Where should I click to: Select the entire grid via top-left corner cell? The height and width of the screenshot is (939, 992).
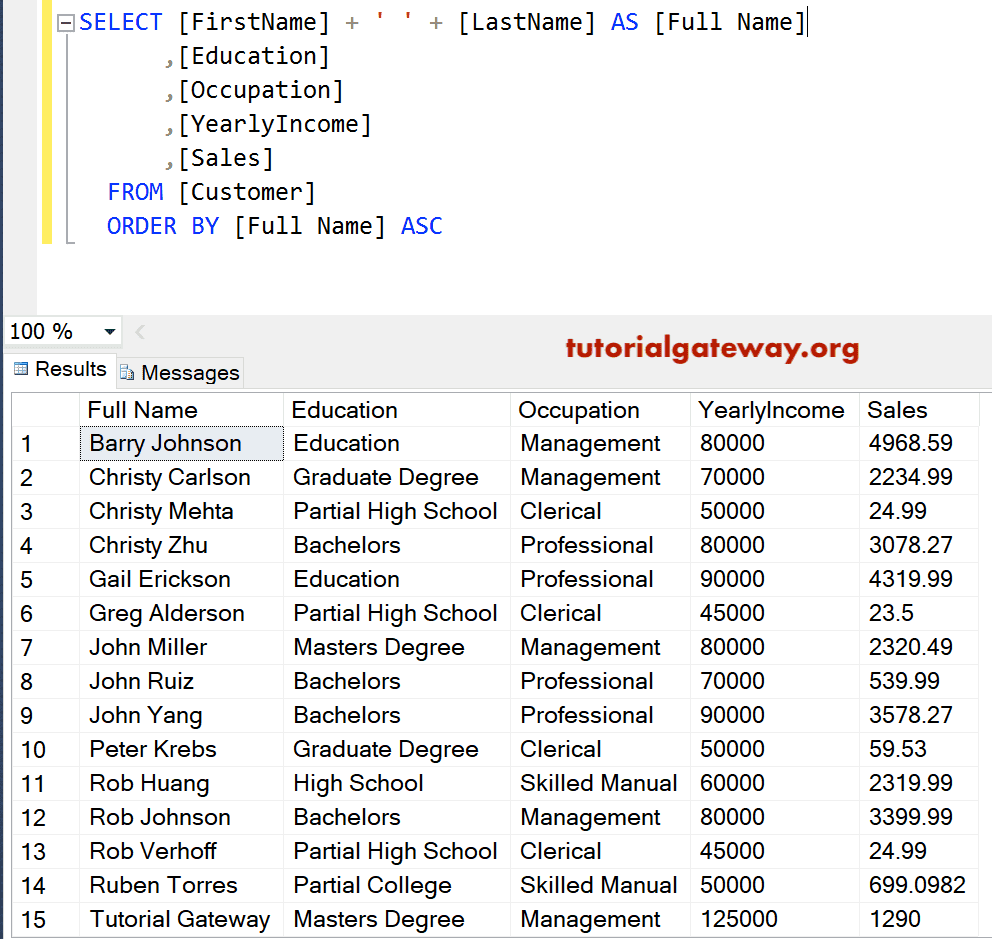click(x=44, y=410)
